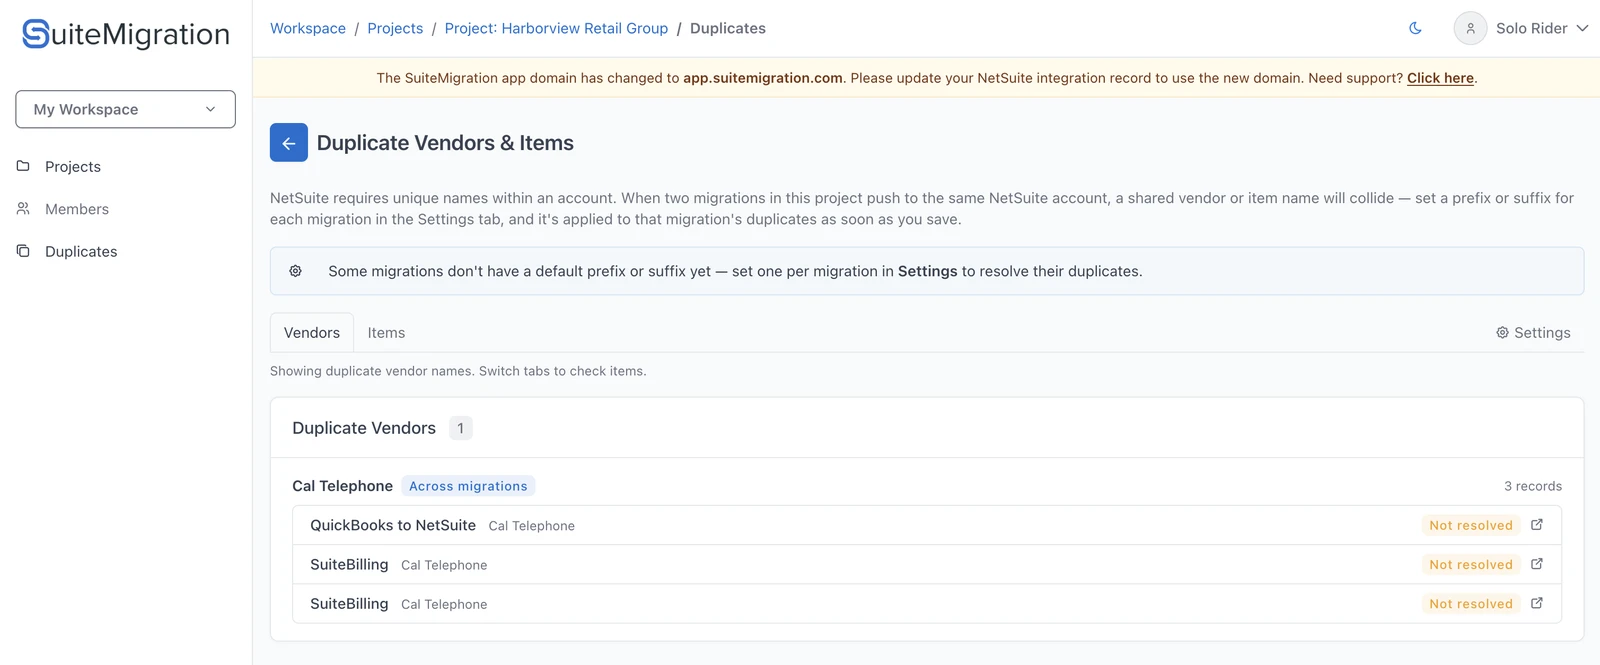
Task: Expand the Solo Rider account menu
Action: tap(1541, 28)
